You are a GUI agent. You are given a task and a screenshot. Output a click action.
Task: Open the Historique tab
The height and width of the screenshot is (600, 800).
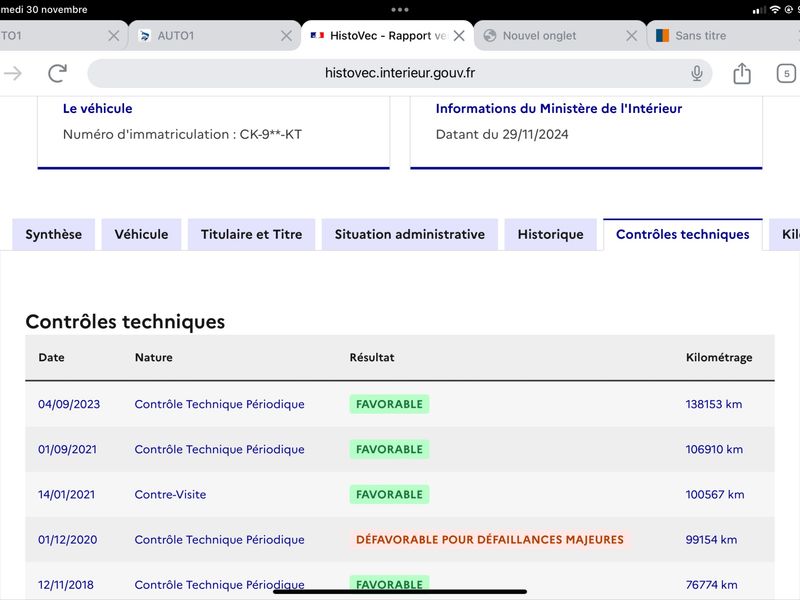pos(551,234)
